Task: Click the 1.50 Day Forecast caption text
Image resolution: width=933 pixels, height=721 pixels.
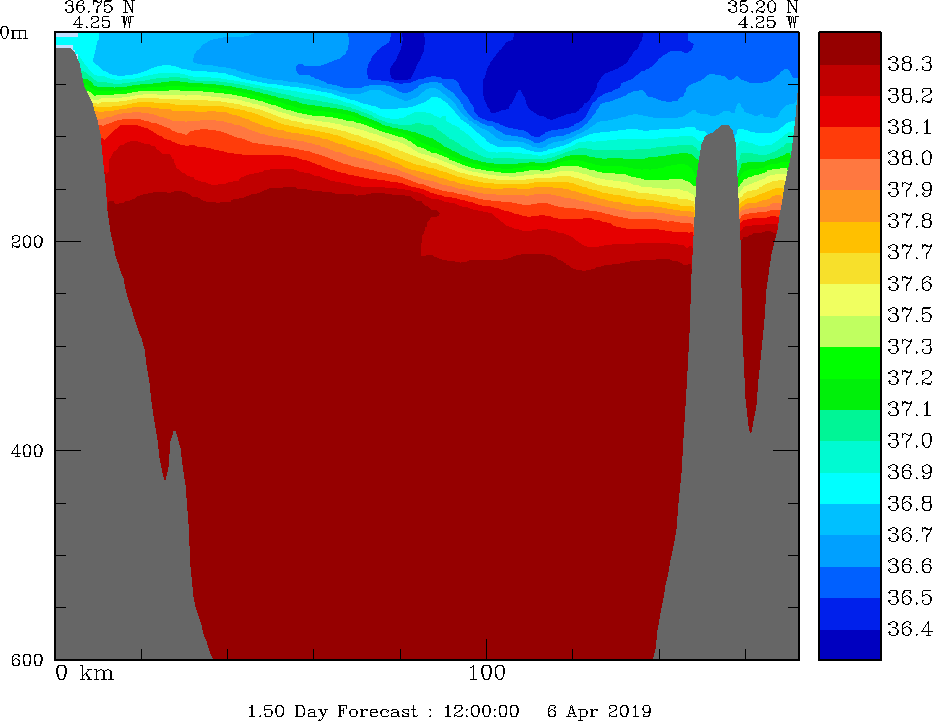Action: (331, 711)
